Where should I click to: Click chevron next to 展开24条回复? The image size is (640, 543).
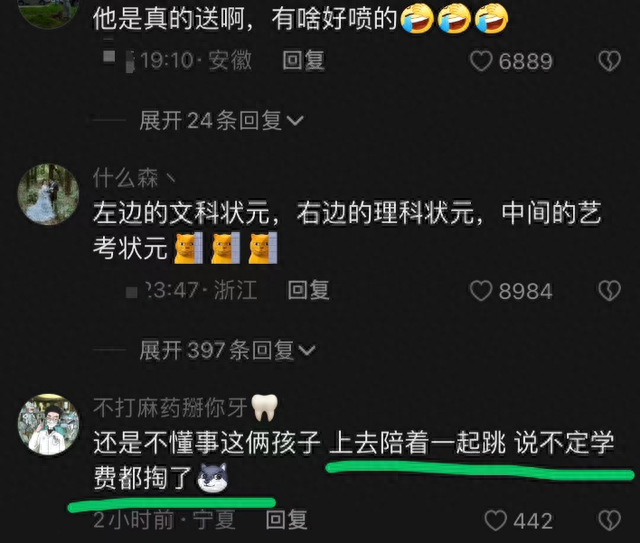click(295, 121)
